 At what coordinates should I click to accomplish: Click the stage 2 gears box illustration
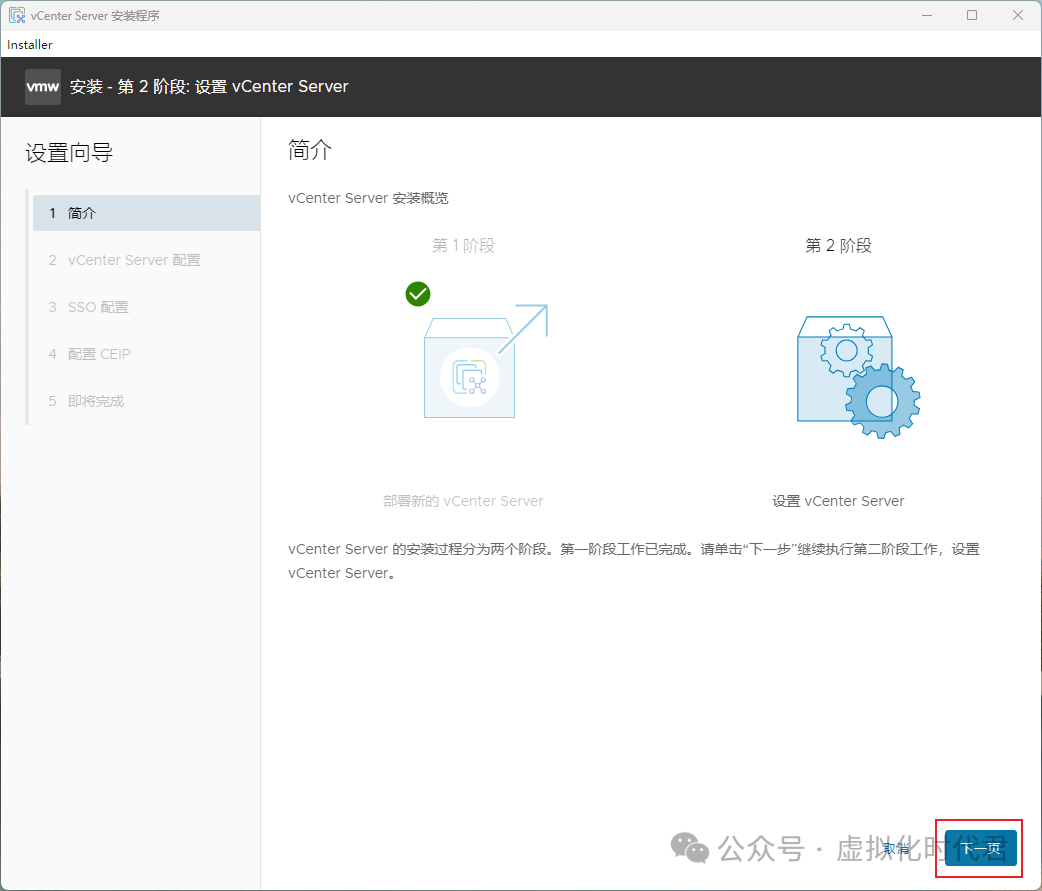tap(858, 377)
